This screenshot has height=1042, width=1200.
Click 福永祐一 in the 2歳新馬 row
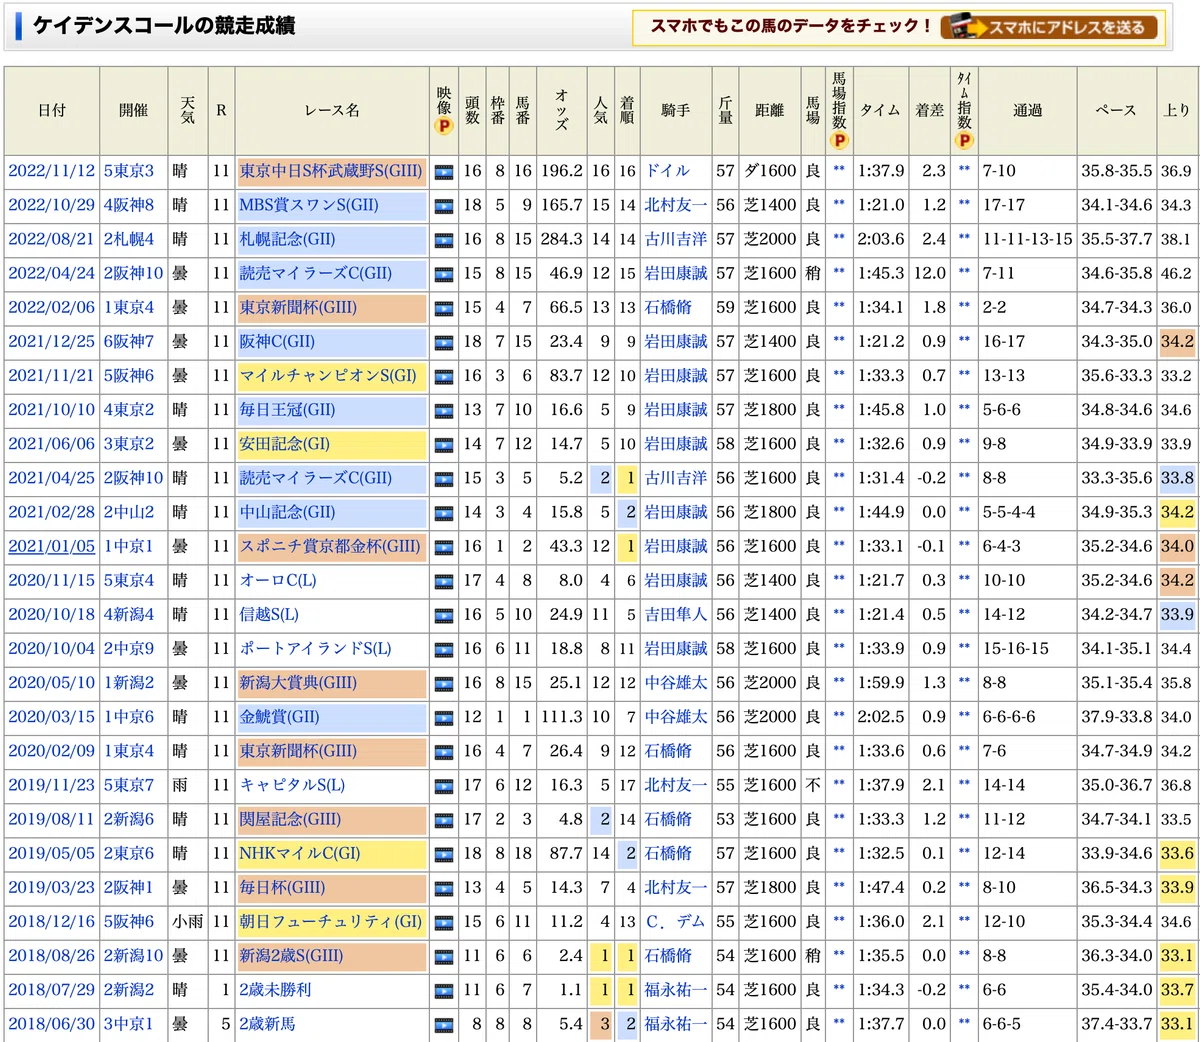point(675,1024)
